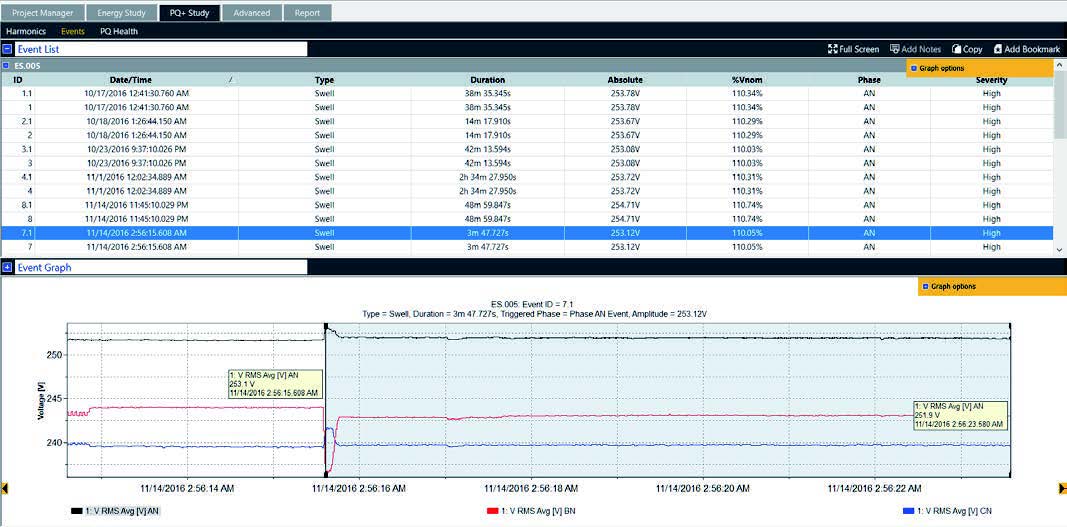
Task: Click the 11/14/2016 2:56:18 AM axis label
Action: (533, 488)
